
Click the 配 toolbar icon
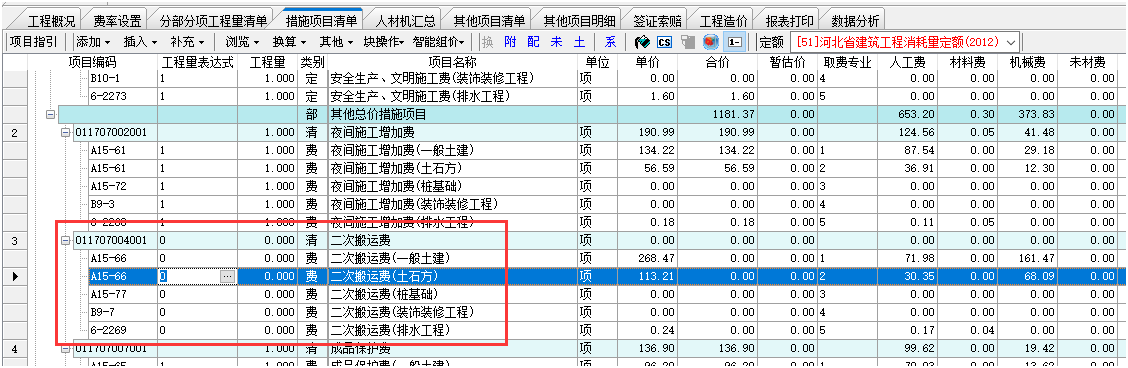tap(533, 42)
